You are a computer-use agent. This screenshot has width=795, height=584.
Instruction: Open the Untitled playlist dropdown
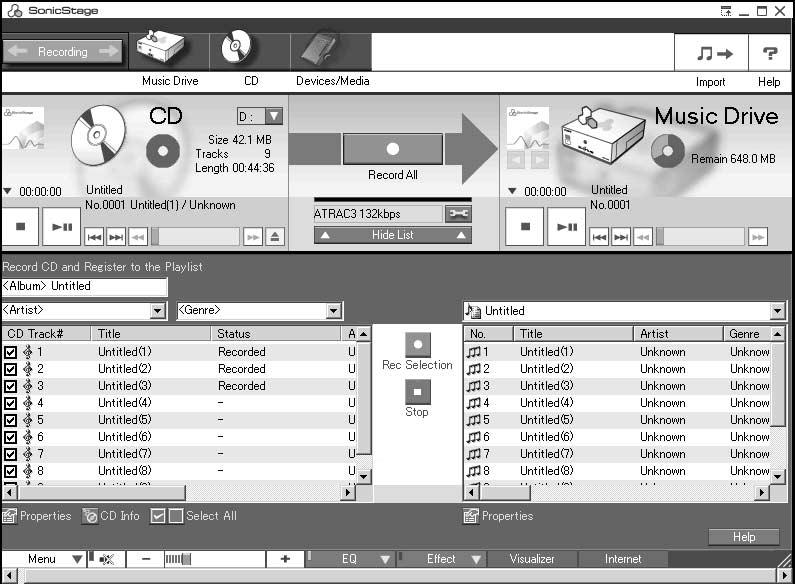[x=777, y=311]
